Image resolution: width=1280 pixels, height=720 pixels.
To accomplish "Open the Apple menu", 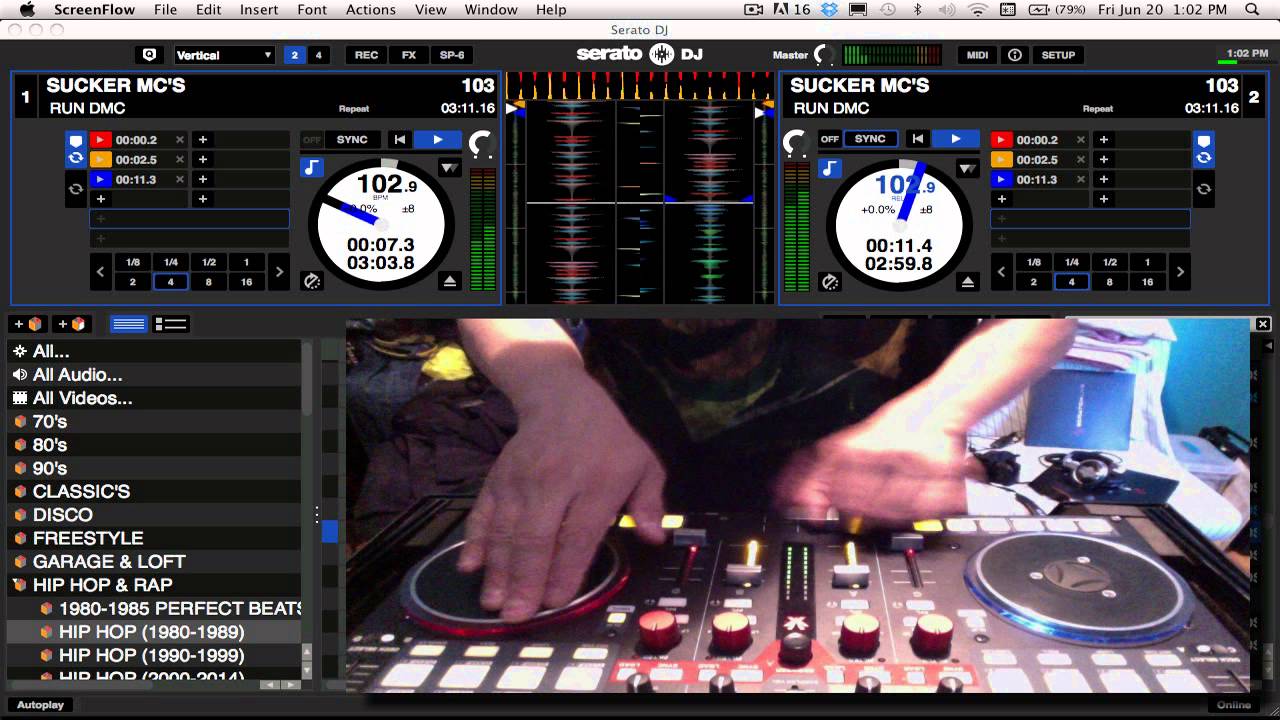I will (27, 9).
